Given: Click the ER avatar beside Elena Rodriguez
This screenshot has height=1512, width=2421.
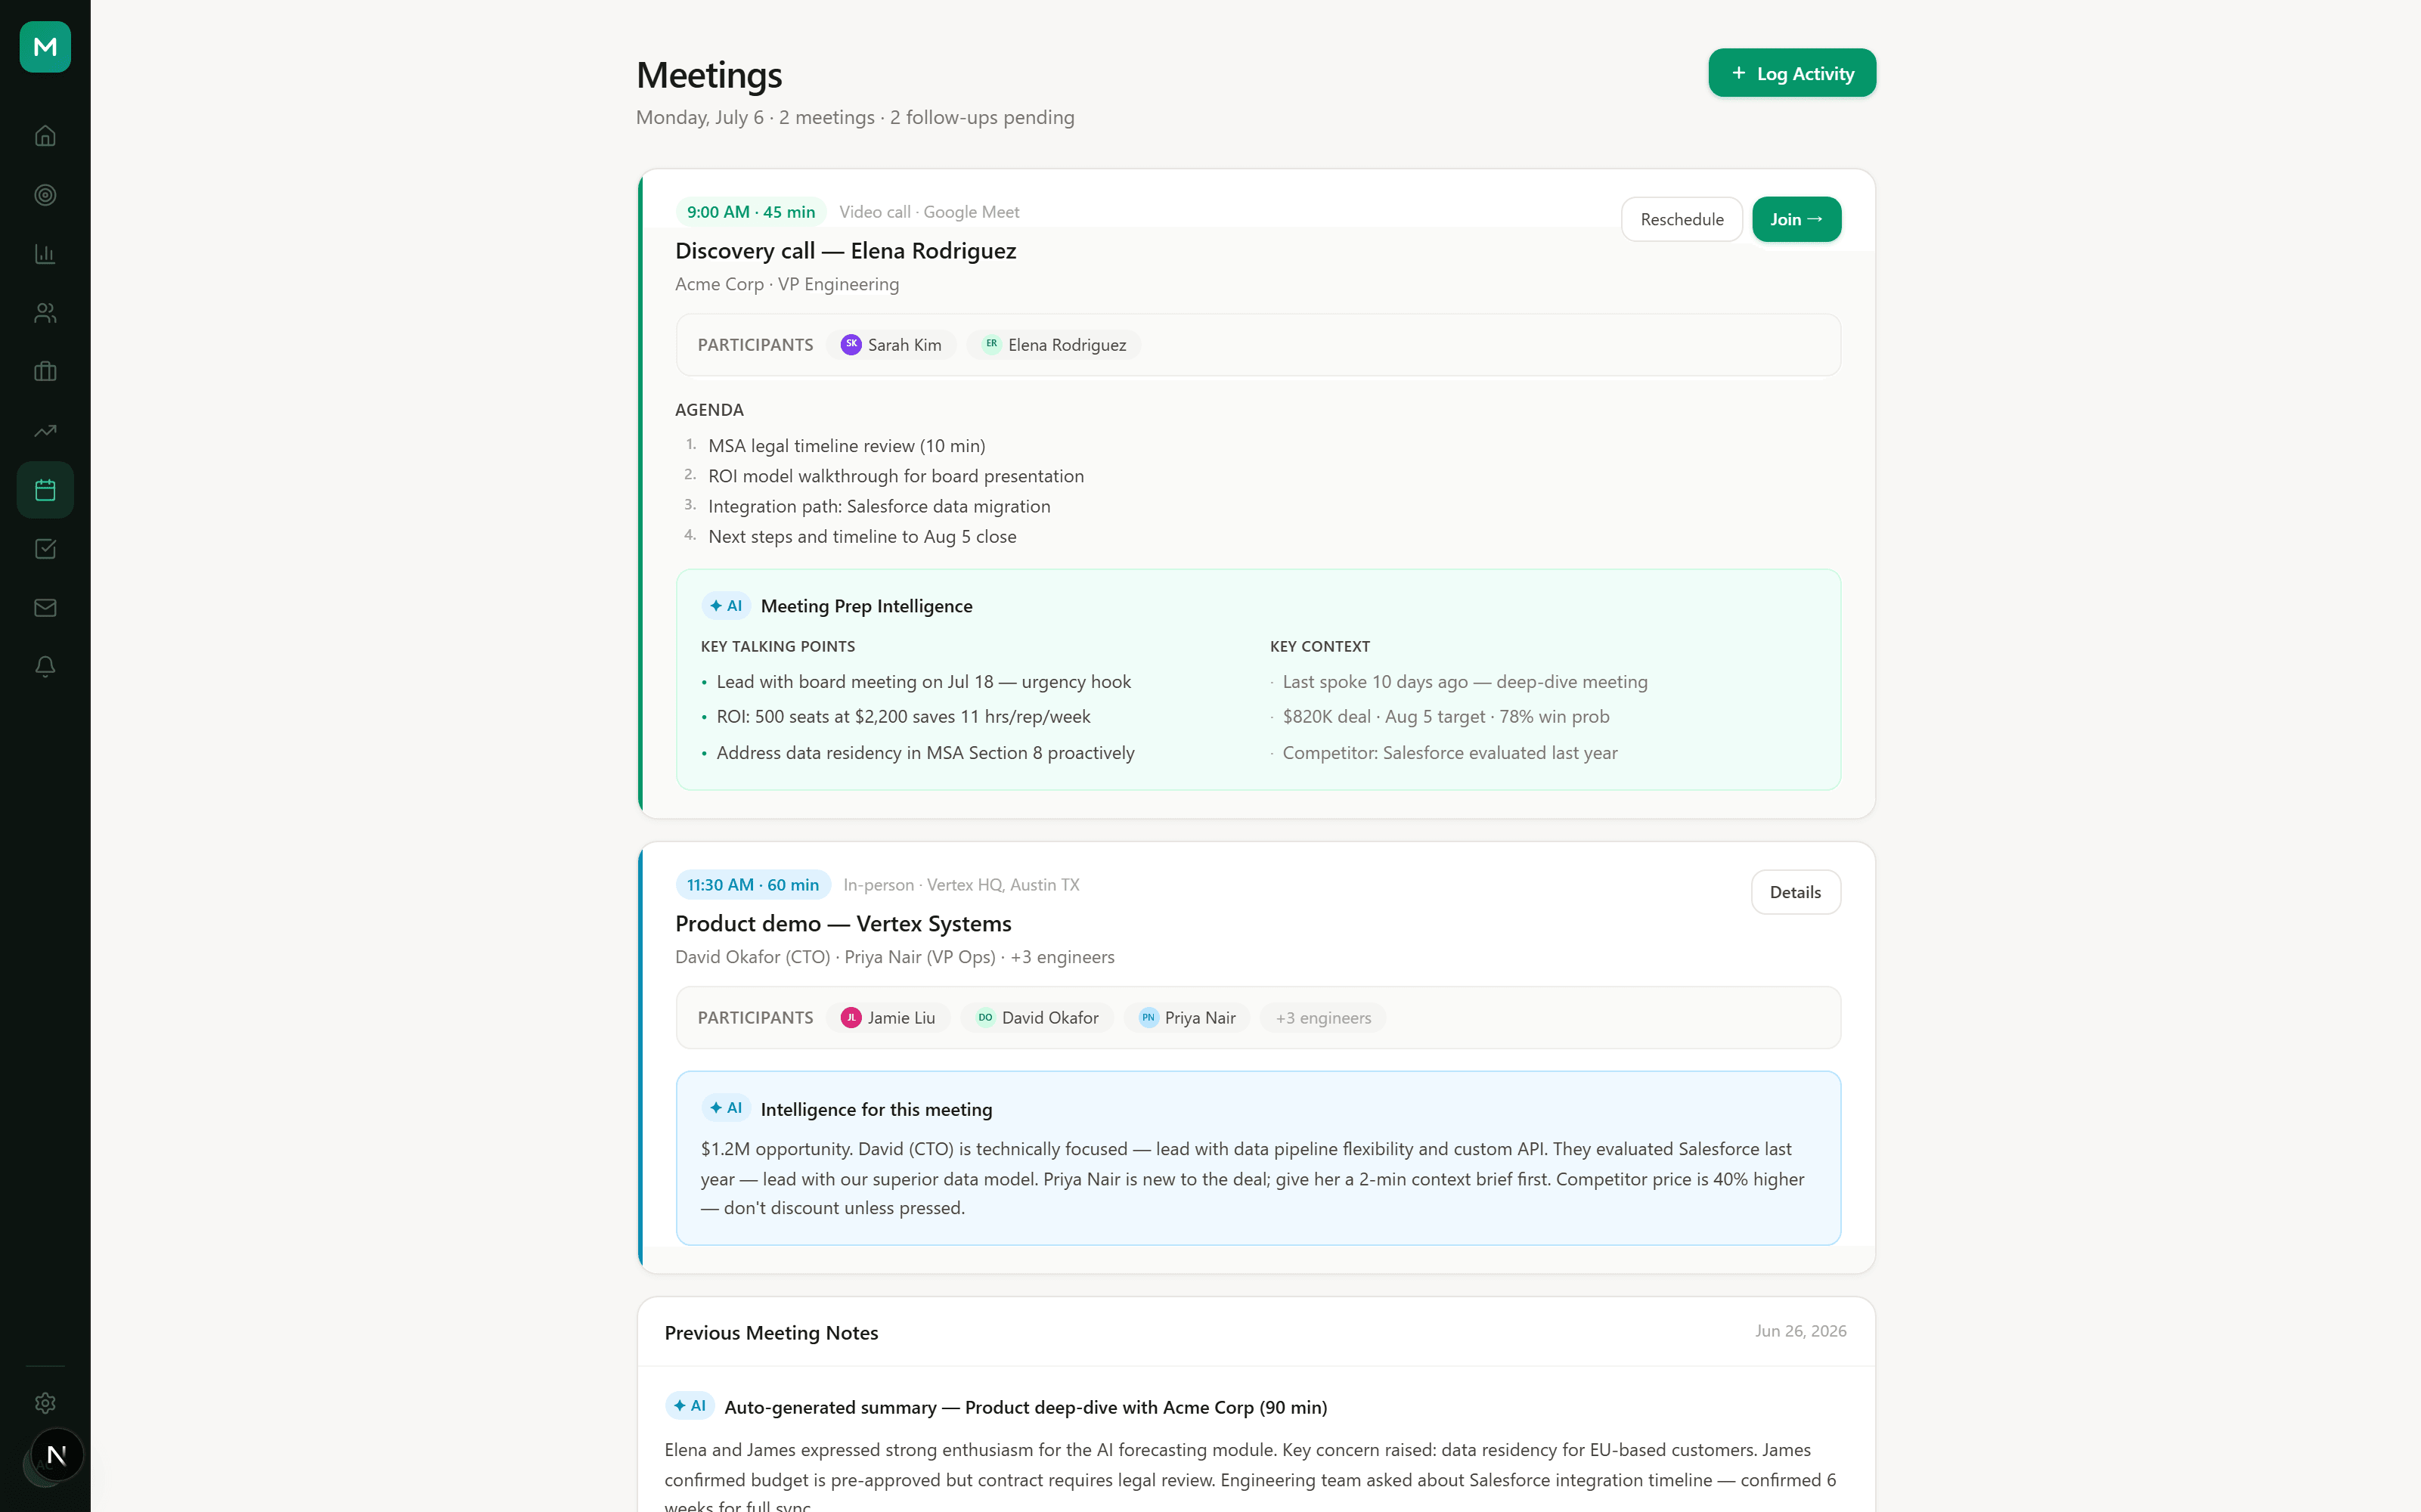Looking at the screenshot, I should (x=991, y=344).
